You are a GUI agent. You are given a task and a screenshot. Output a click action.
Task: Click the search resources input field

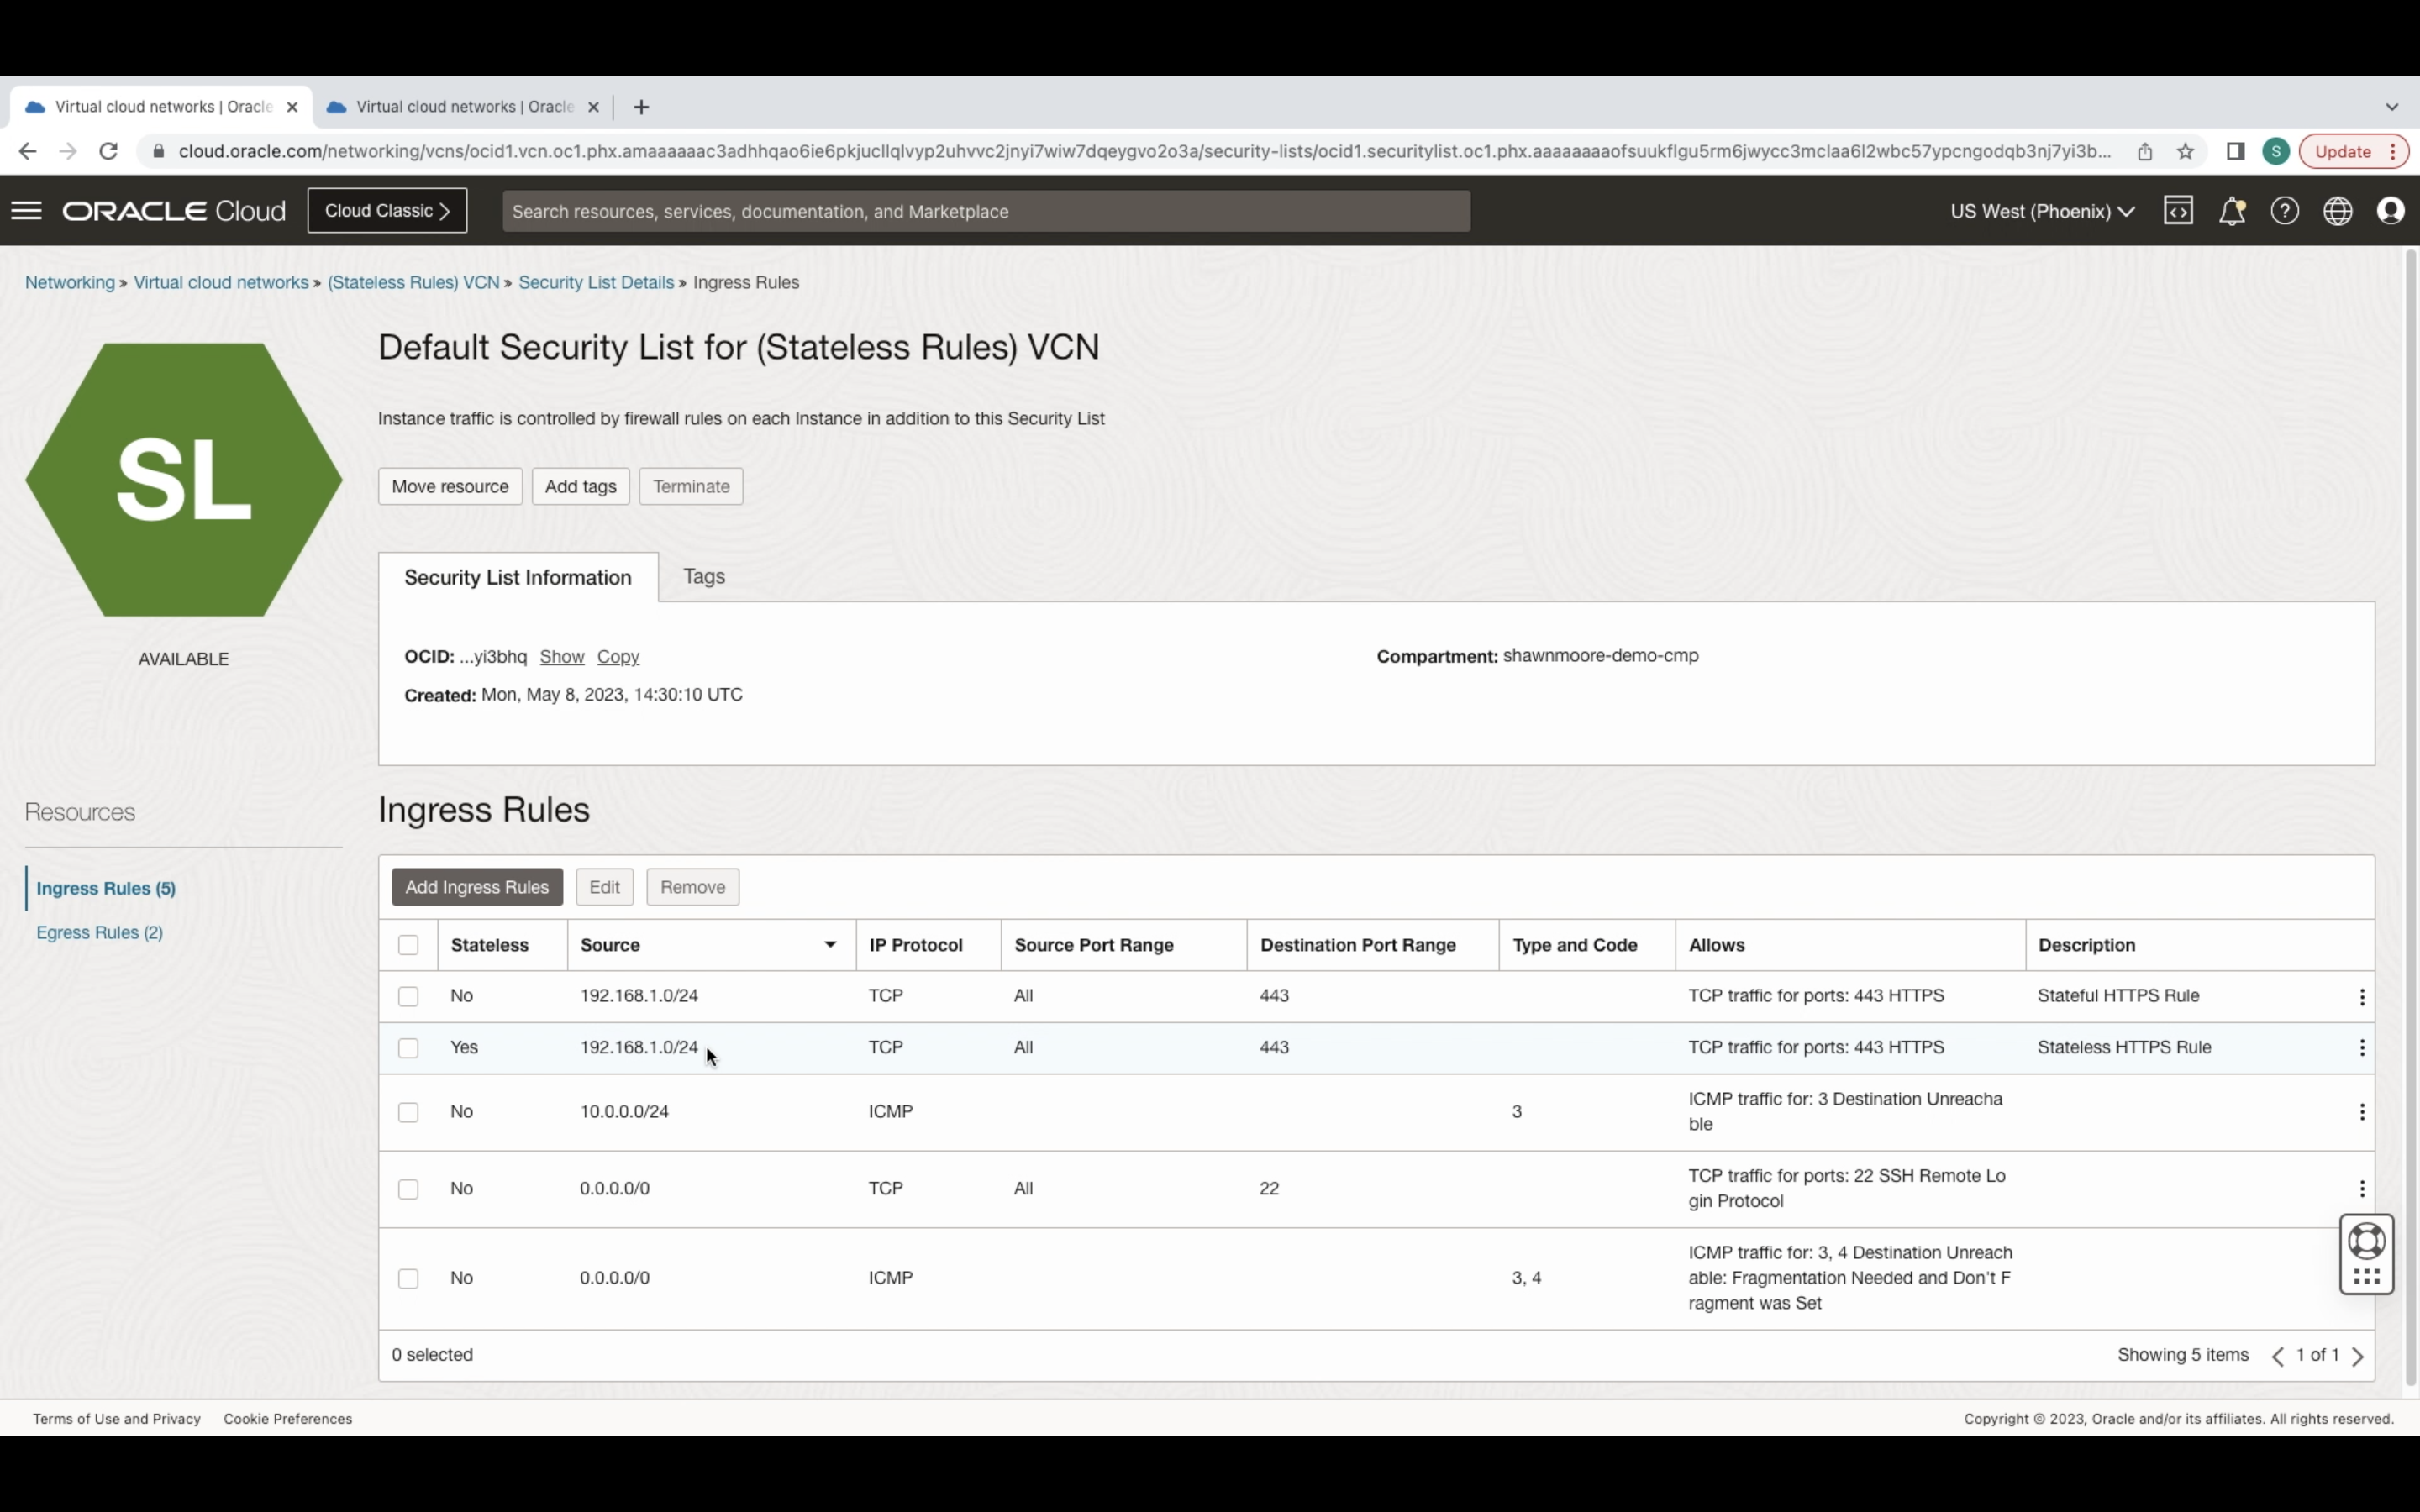pyautogui.click(x=985, y=211)
